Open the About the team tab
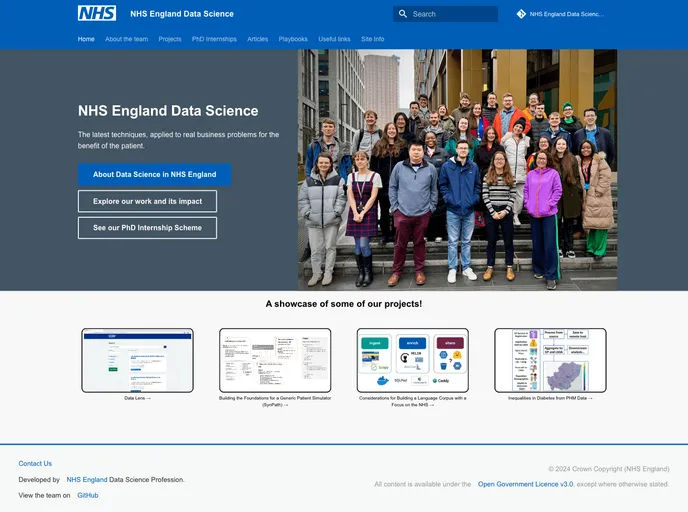 [126, 39]
